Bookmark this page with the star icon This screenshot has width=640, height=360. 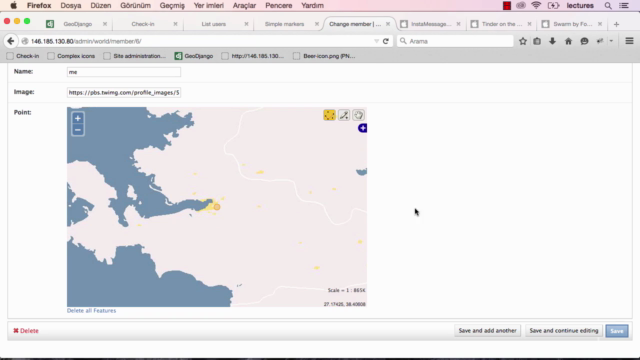click(523, 41)
